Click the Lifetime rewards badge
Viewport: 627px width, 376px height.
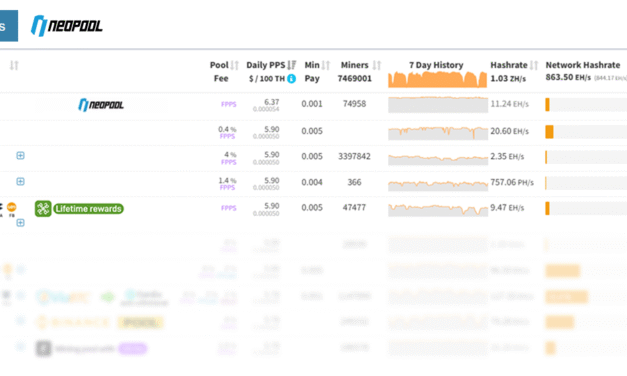(88, 209)
